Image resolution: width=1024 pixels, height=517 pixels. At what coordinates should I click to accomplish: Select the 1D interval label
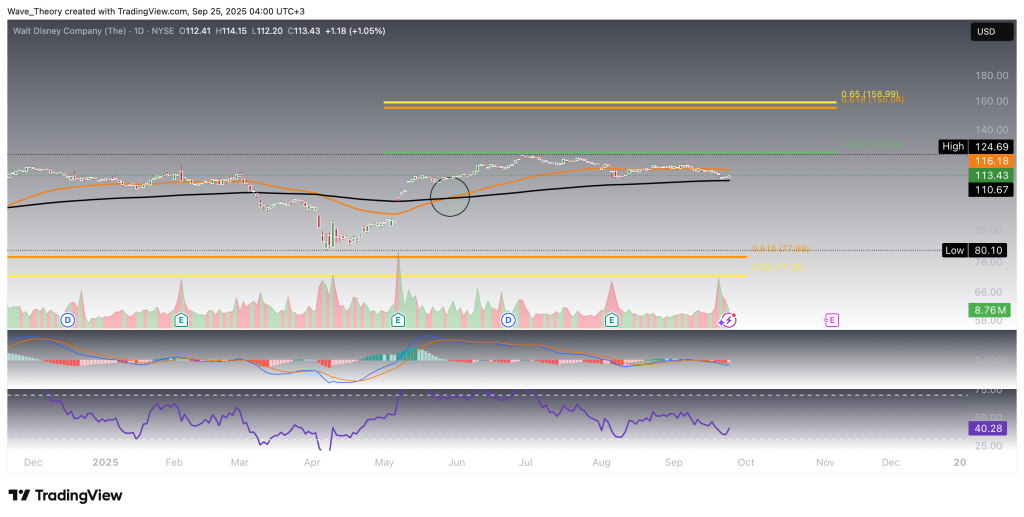(140, 31)
